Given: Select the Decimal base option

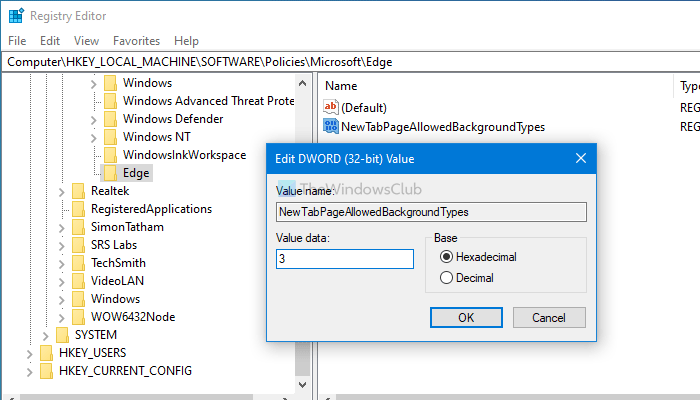Looking at the screenshot, I should pos(467,278).
